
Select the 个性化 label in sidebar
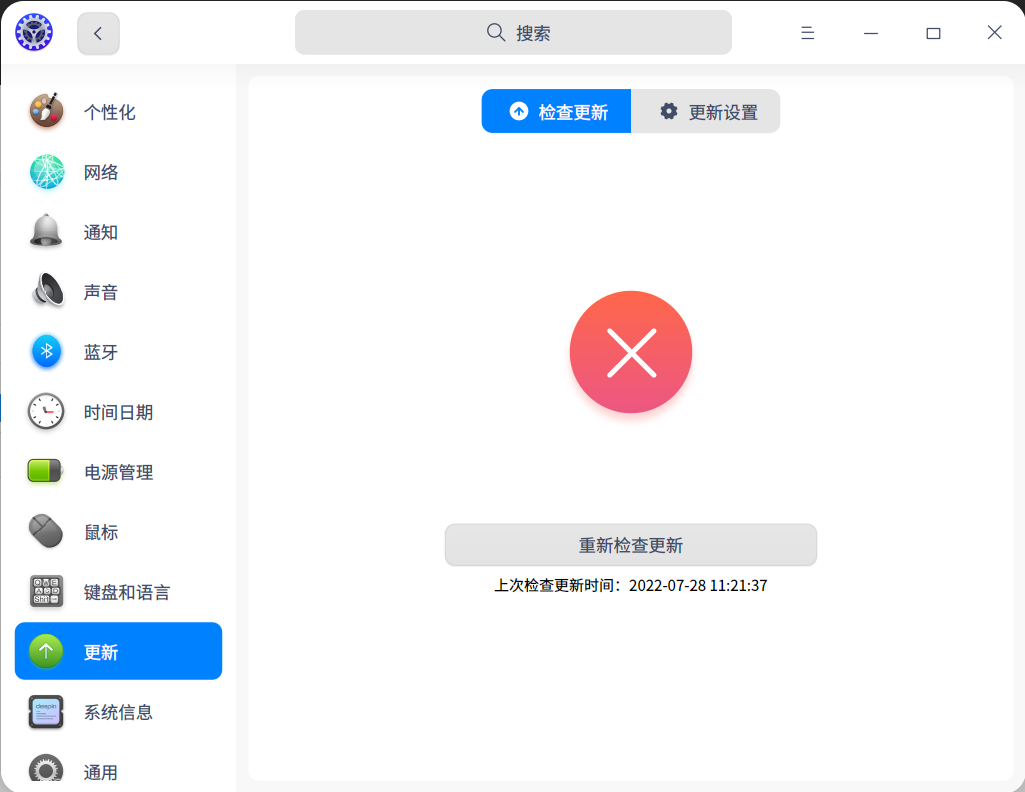click(x=110, y=112)
